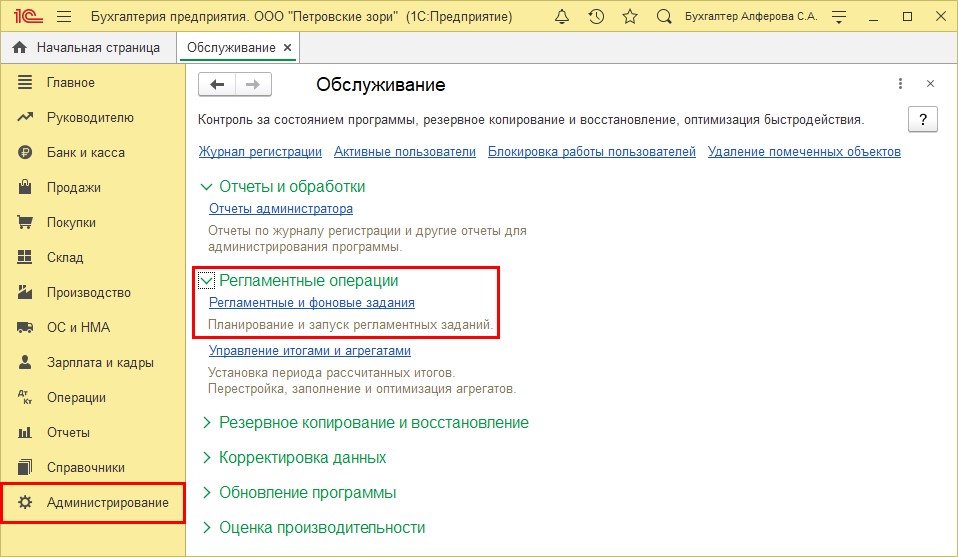
Task: Open history clock icon
Action: [596, 16]
